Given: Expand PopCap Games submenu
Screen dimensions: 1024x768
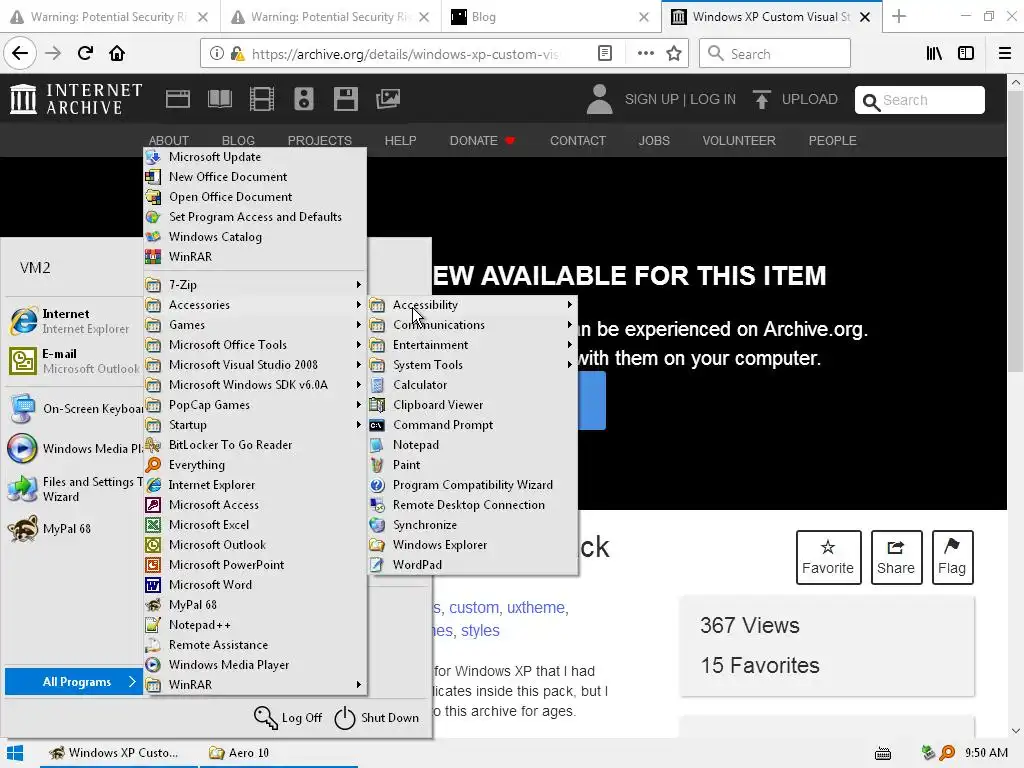Looking at the screenshot, I should click(255, 405).
